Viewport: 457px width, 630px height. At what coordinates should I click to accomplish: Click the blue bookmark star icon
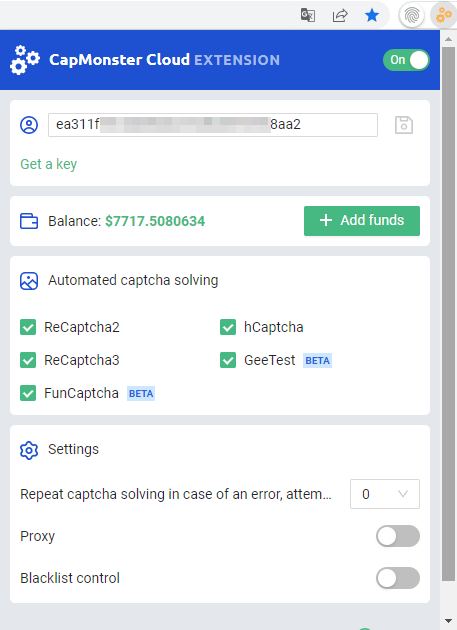(372, 16)
